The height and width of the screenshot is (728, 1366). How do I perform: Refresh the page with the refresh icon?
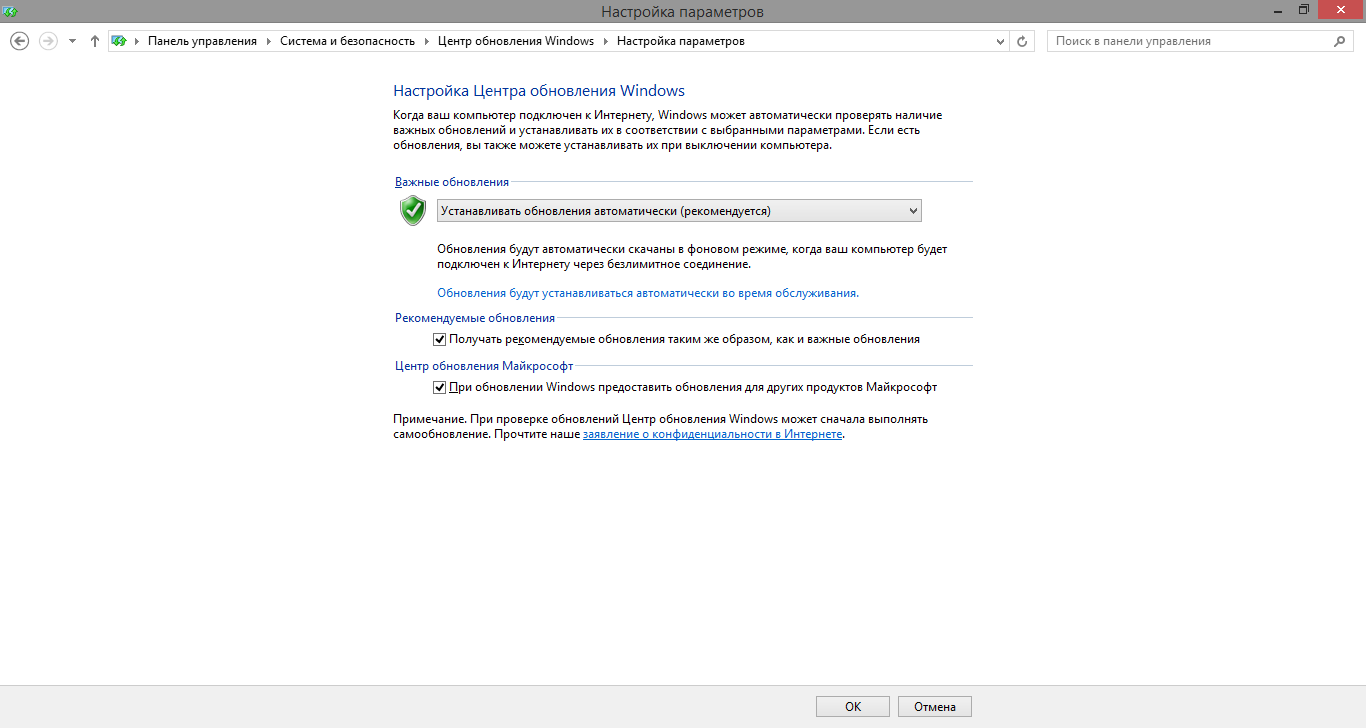pos(1022,42)
